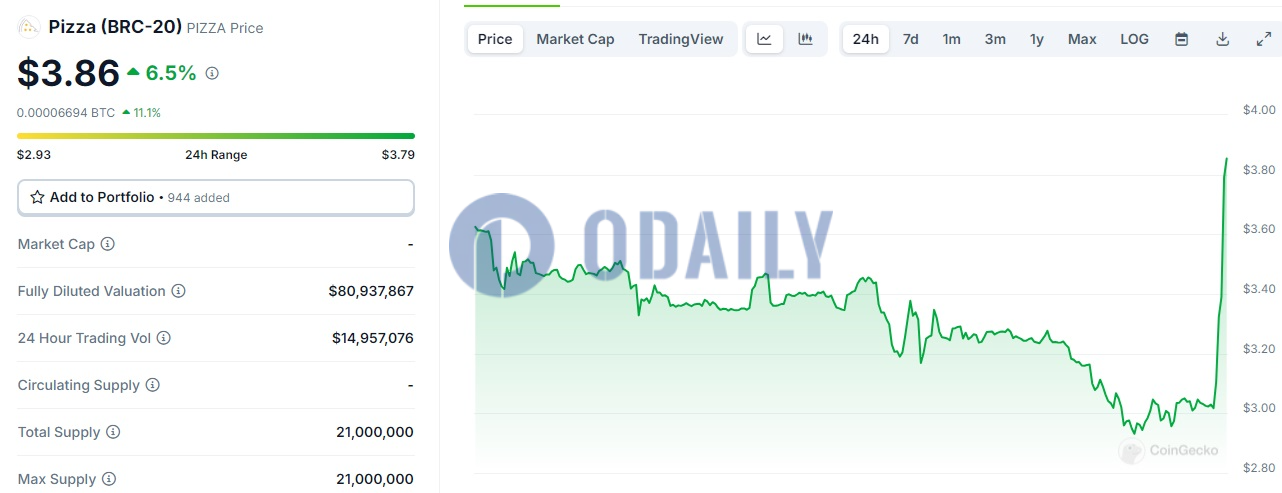
Task: Click info icon next to Circulating Supply
Action: pos(153,385)
